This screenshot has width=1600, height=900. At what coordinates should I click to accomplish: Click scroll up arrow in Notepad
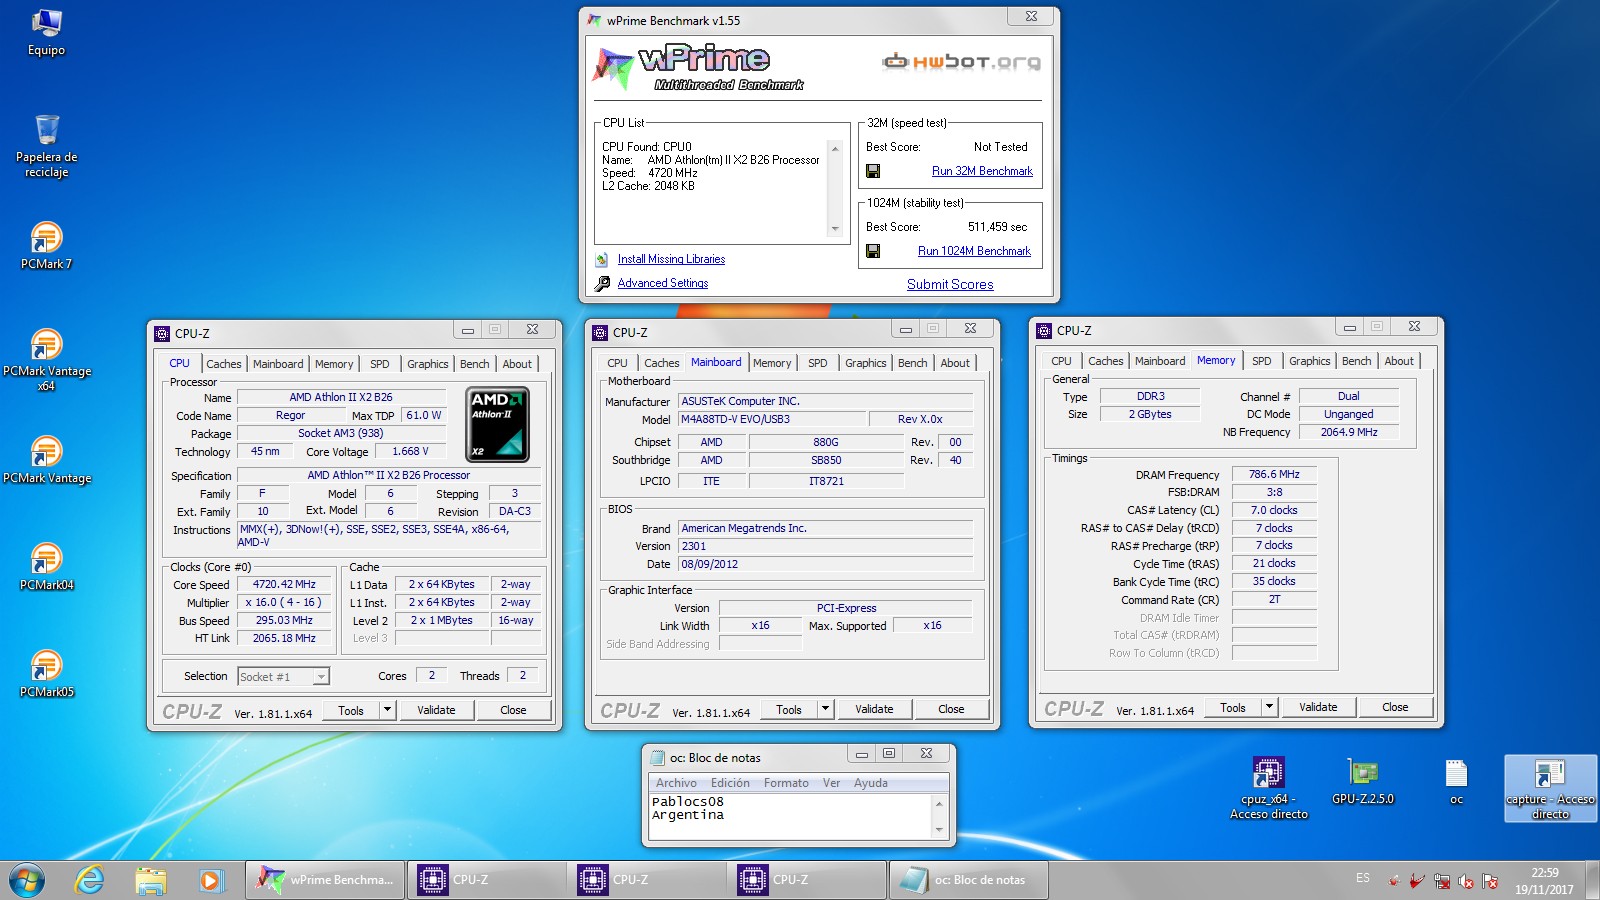(939, 804)
